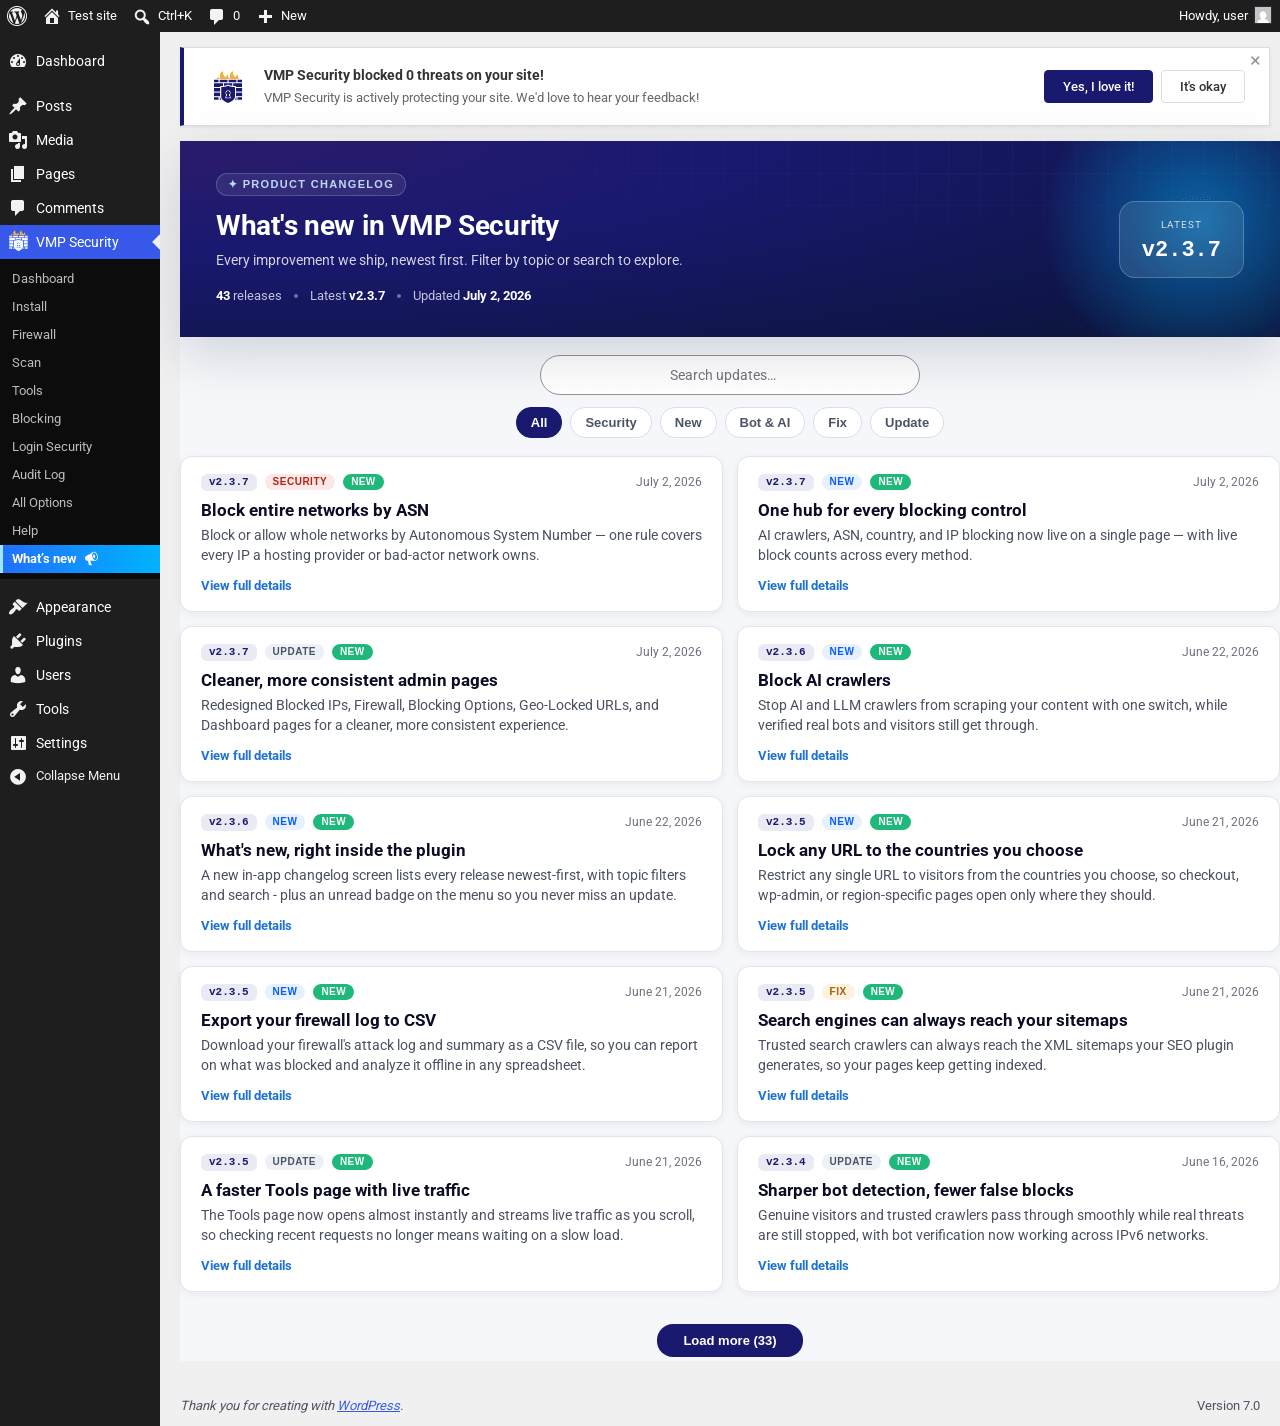The image size is (1280, 1426).
Task: Open the Help submenu item
Action: coord(80,531)
